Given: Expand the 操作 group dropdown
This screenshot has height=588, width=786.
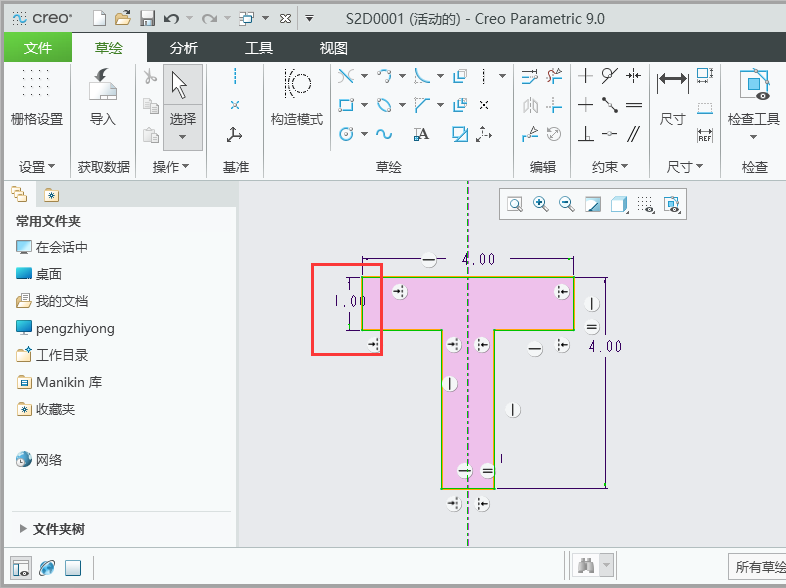Looking at the screenshot, I should point(170,166).
